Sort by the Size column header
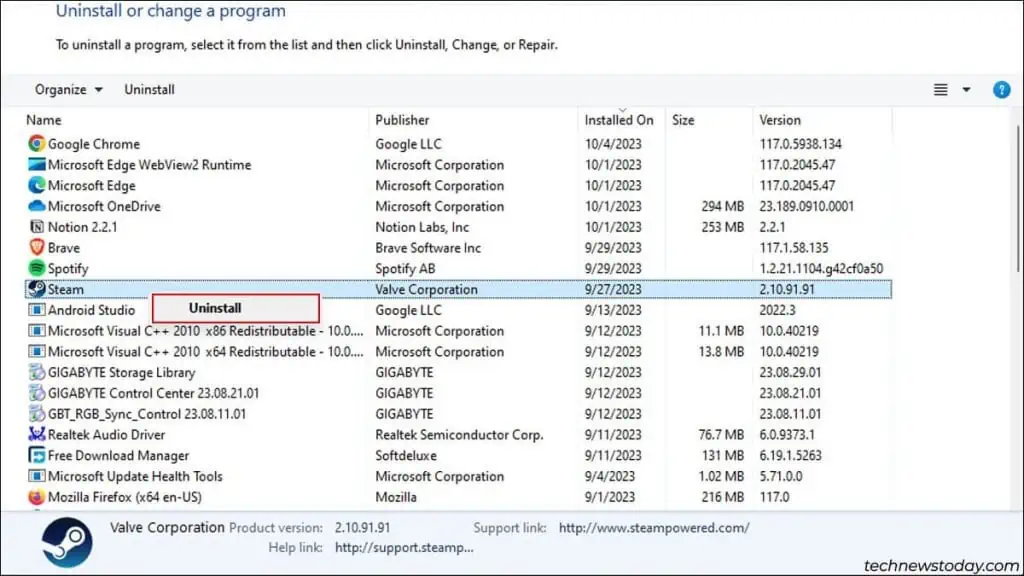This screenshot has width=1024, height=576. (x=683, y=120)
